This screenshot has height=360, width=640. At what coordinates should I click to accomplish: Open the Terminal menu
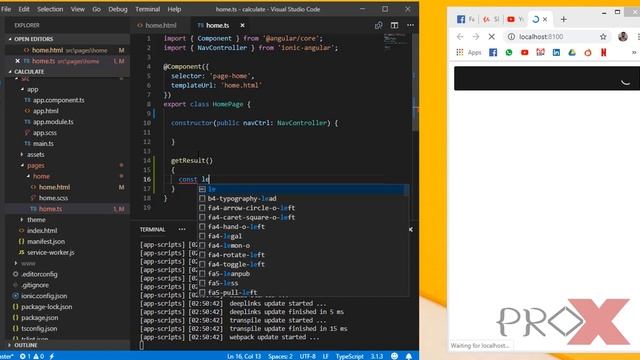pyautogui.click(x=147, y=9)
